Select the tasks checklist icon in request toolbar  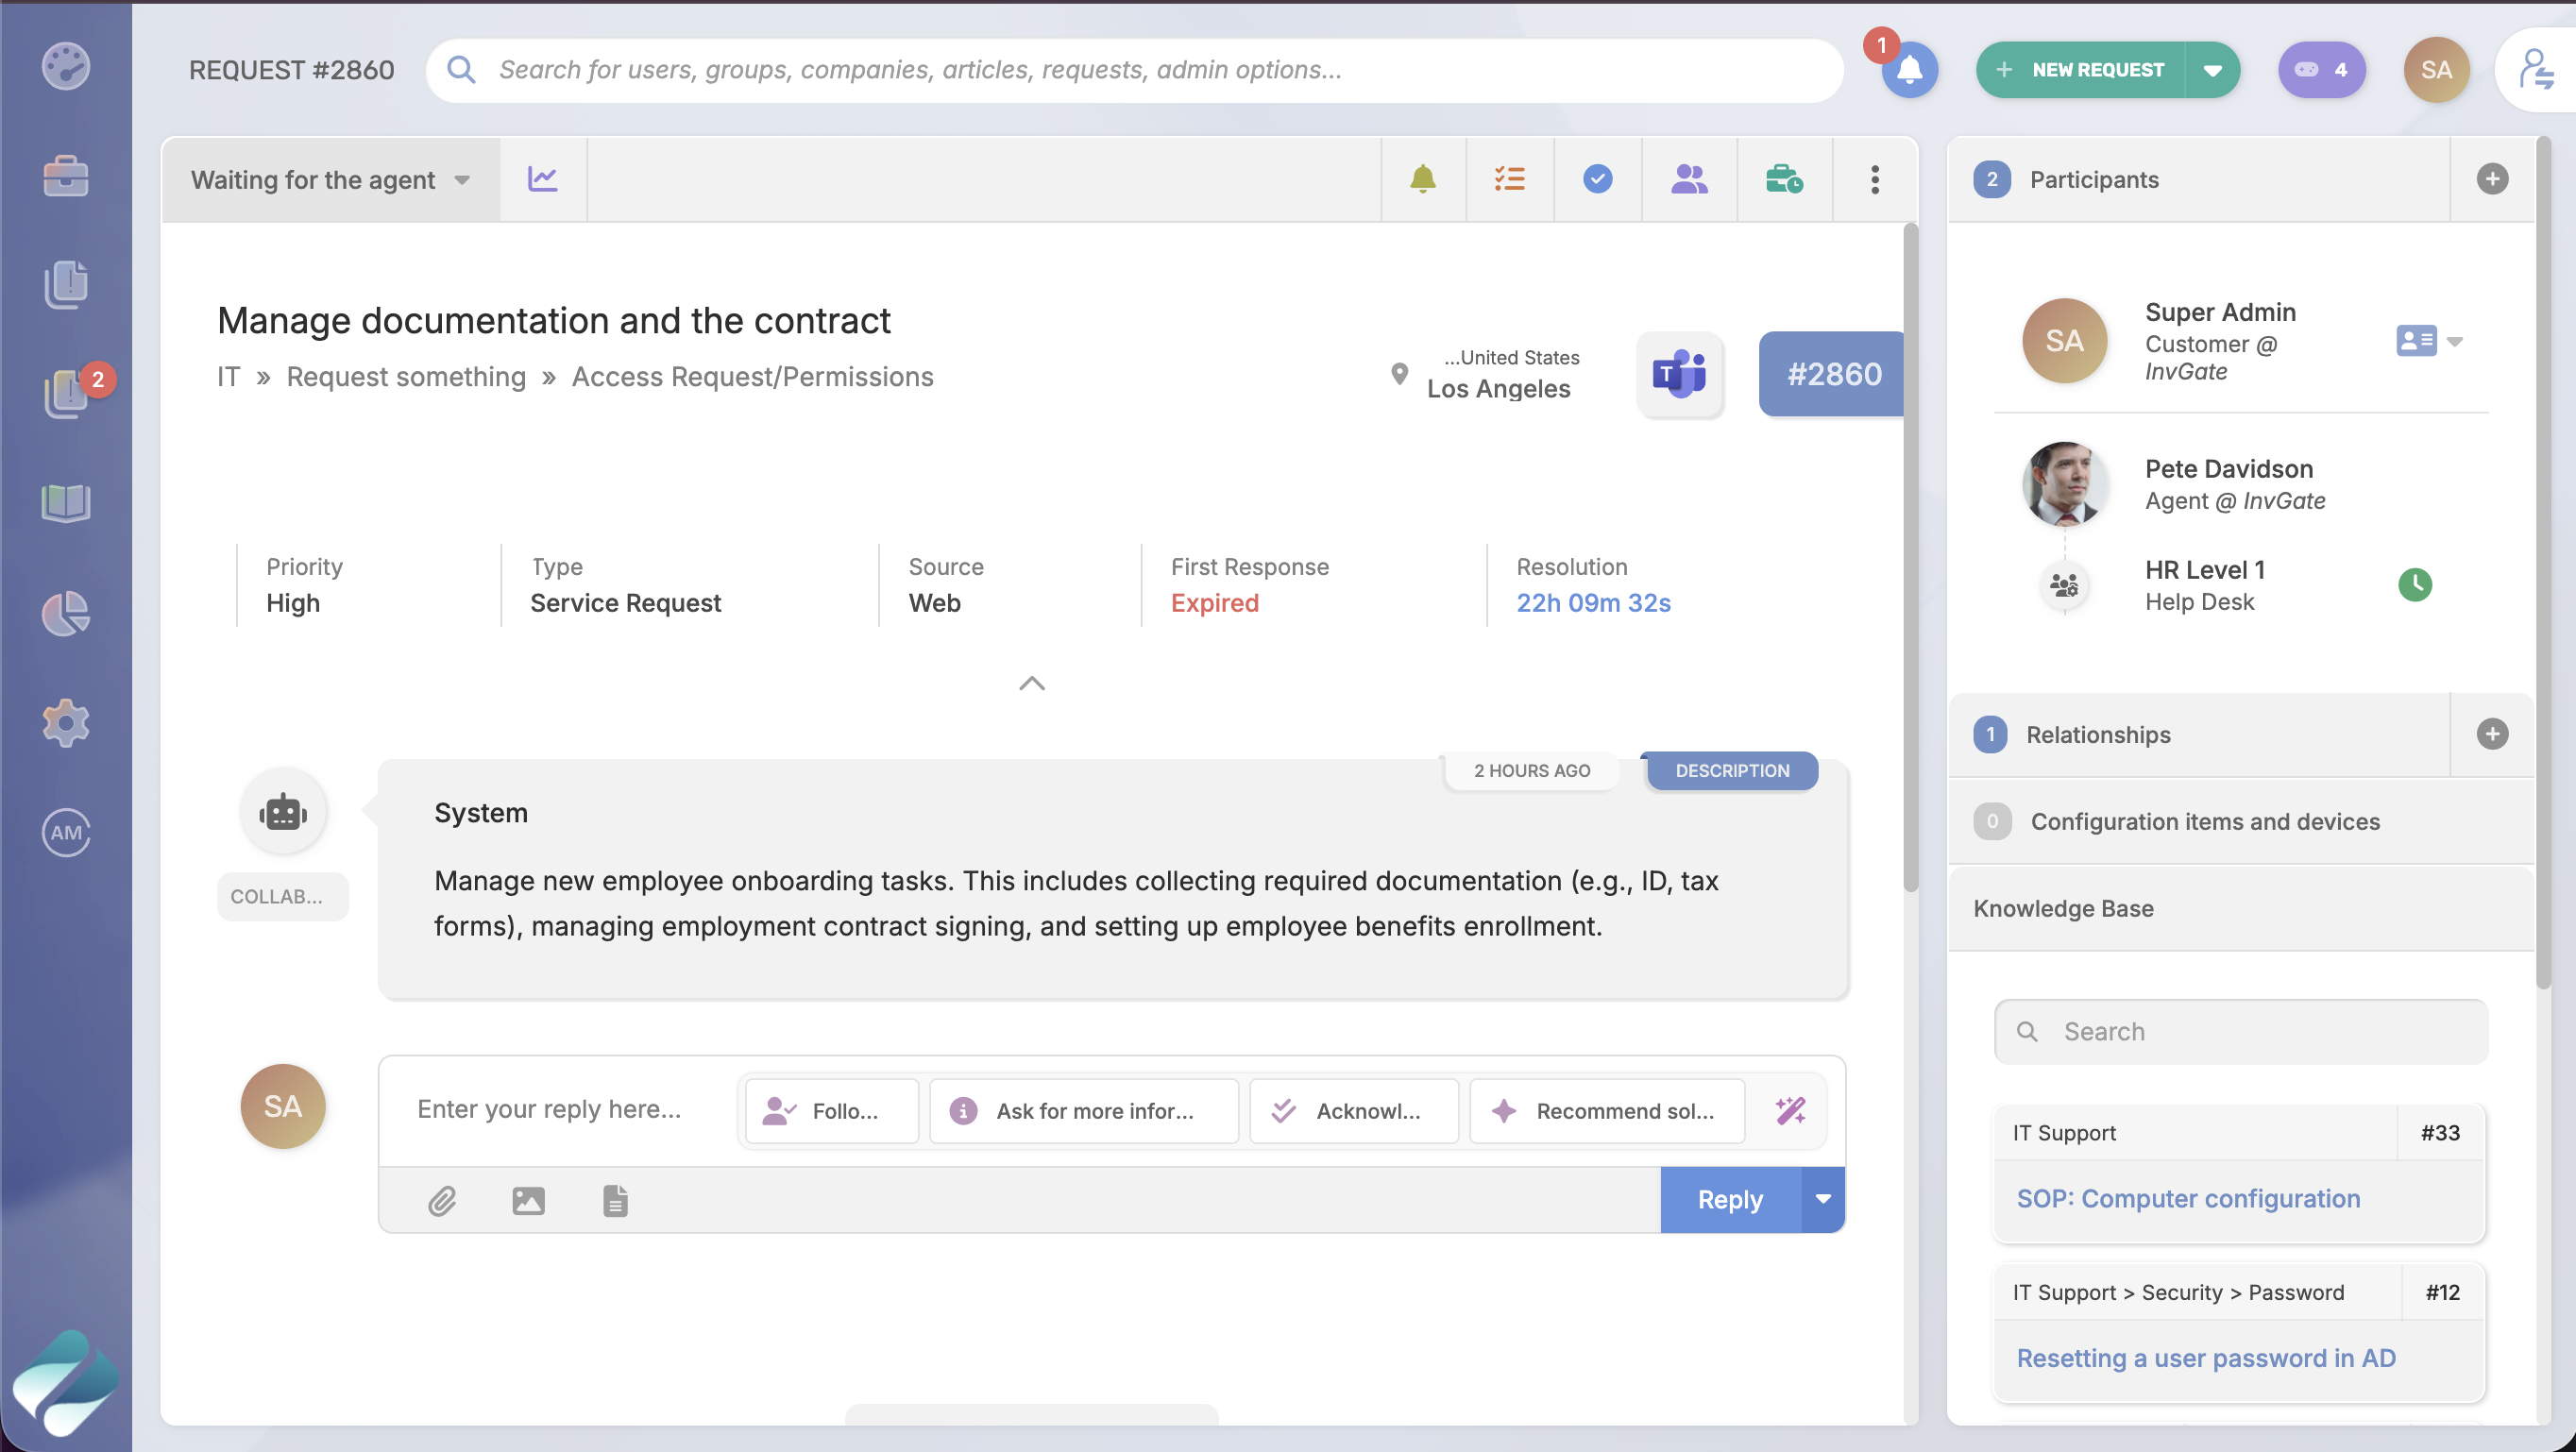(x=1509, y=179)
